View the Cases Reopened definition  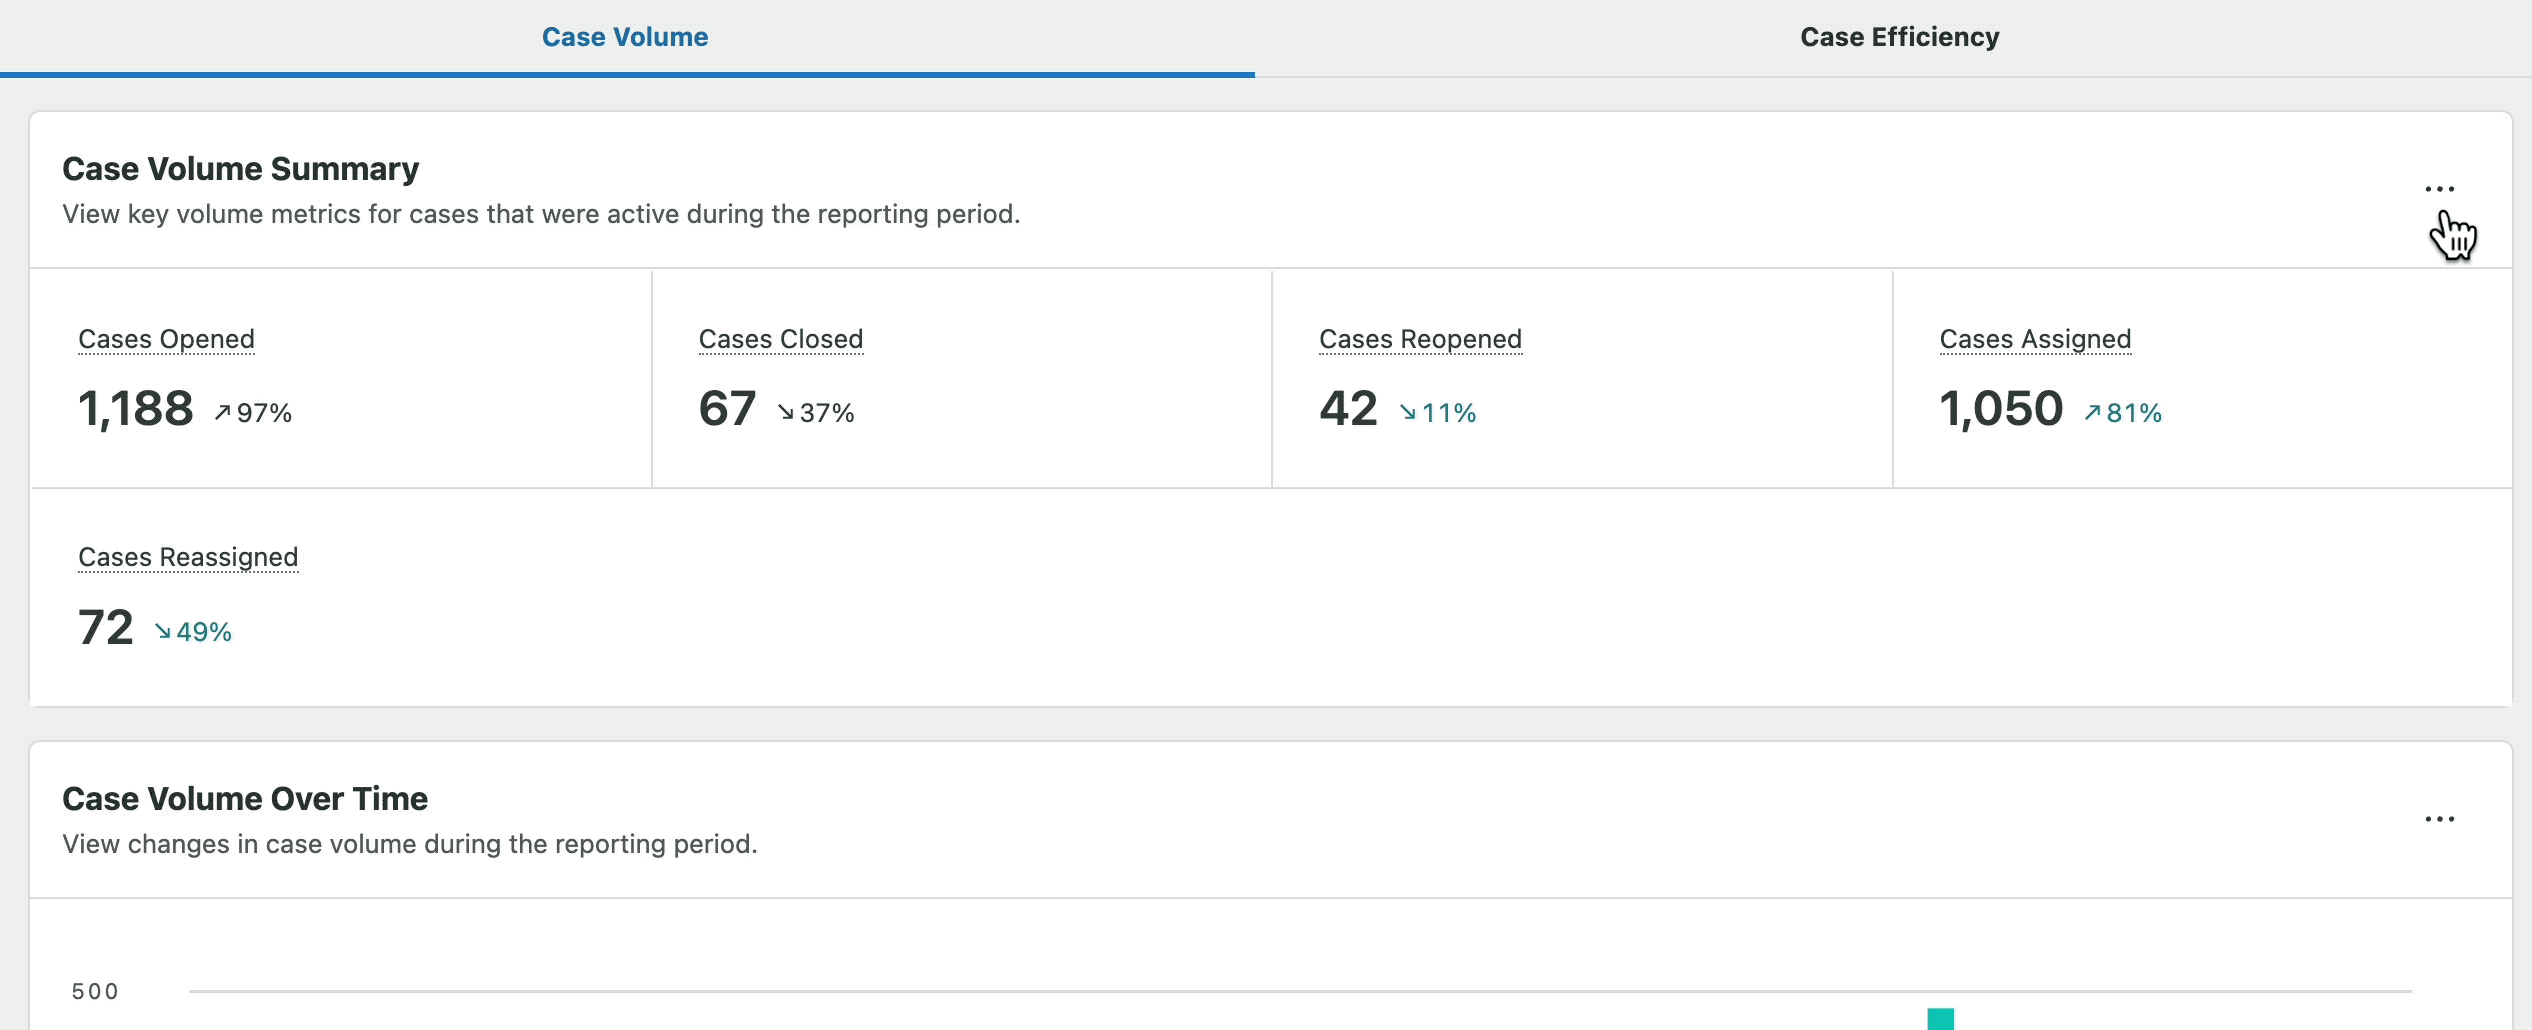click(1421, 338)
